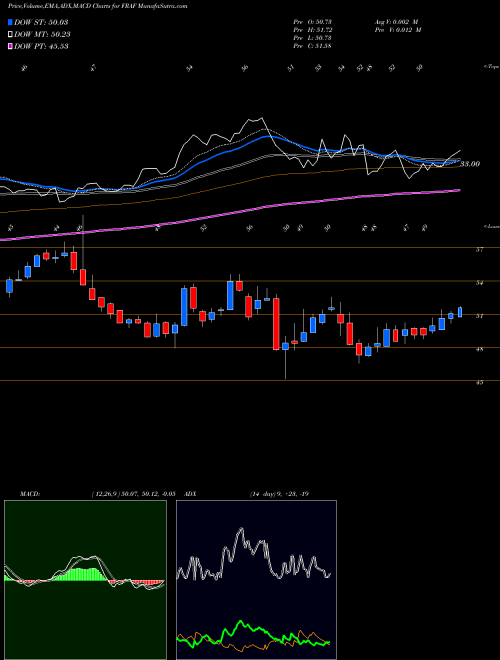Click the long red candlestick near 48
This screenshot has width=500, height=660.
pyautogui.click(x=276, y=324)
